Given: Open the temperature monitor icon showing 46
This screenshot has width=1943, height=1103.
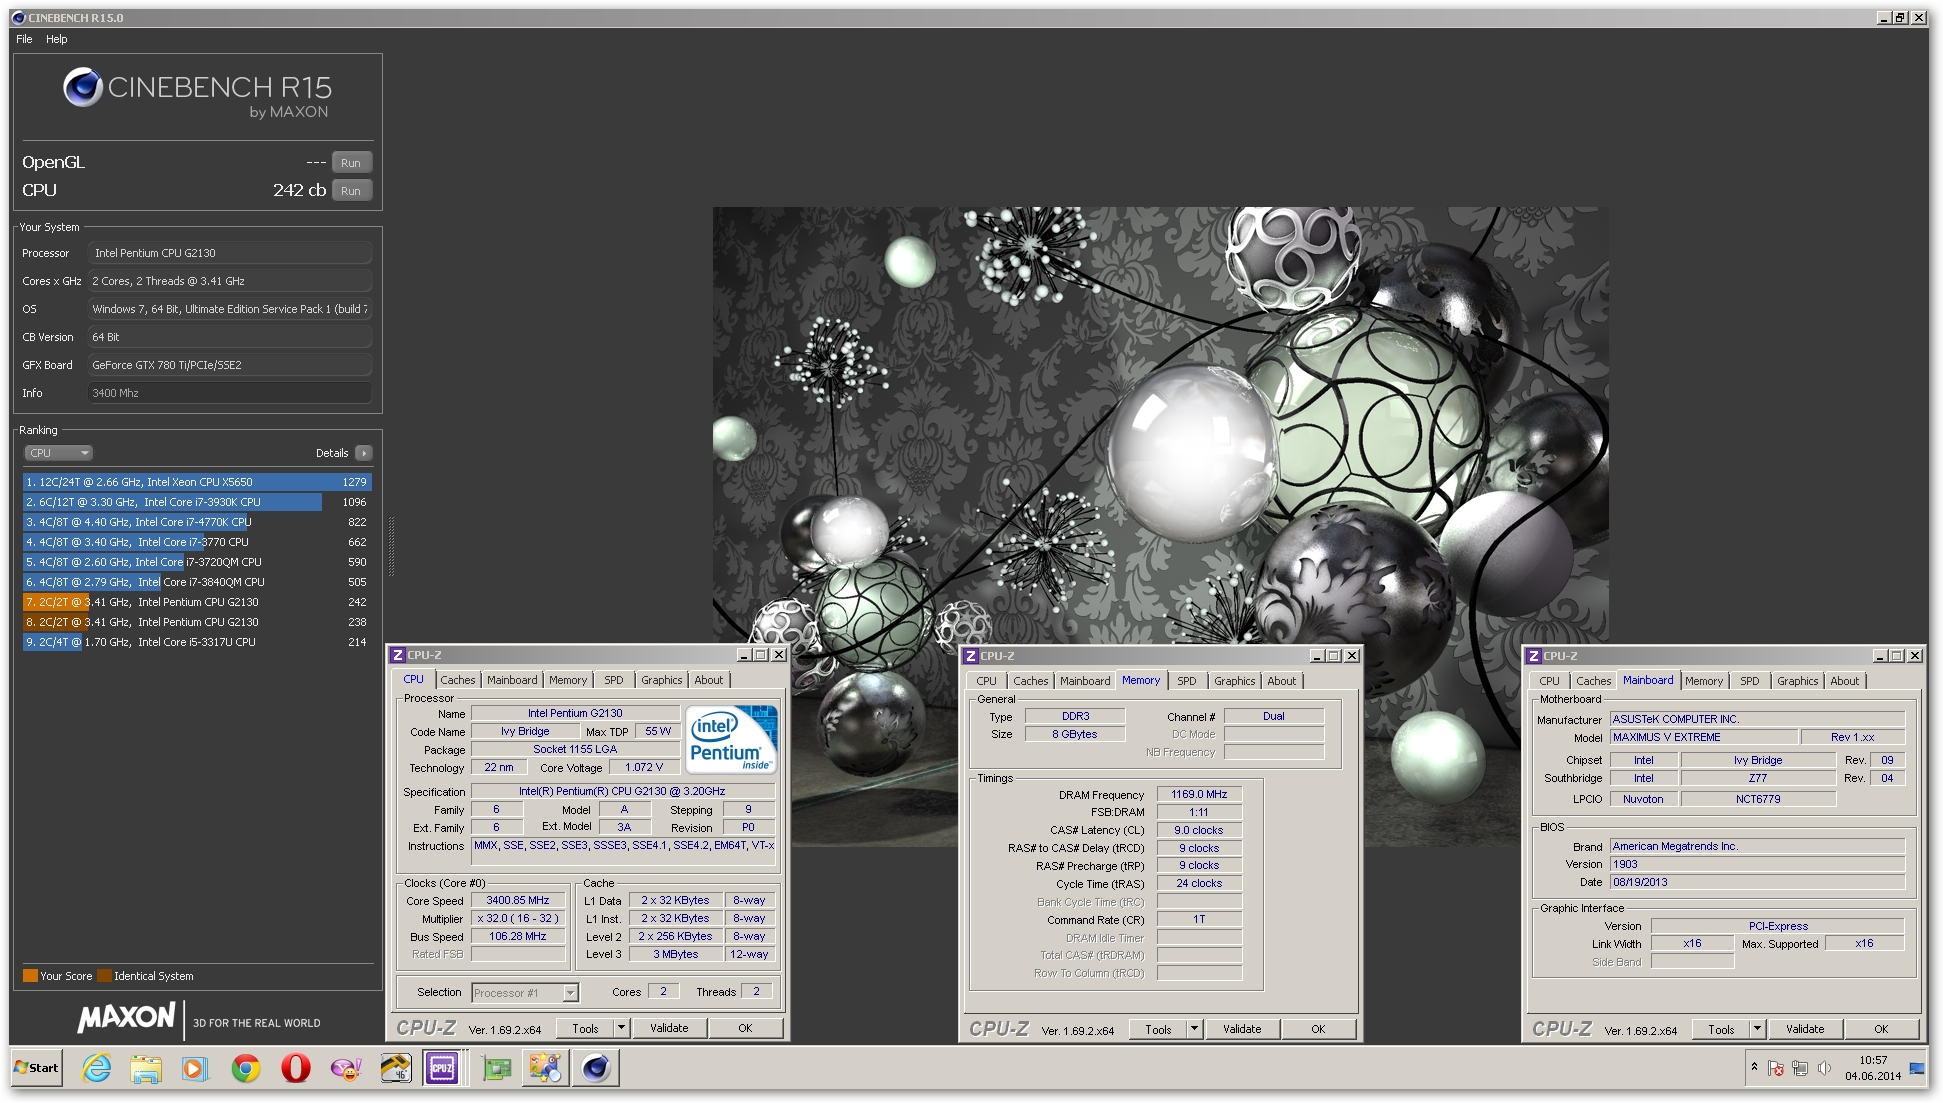Looking at the screenshot, I should (395, 1068).
